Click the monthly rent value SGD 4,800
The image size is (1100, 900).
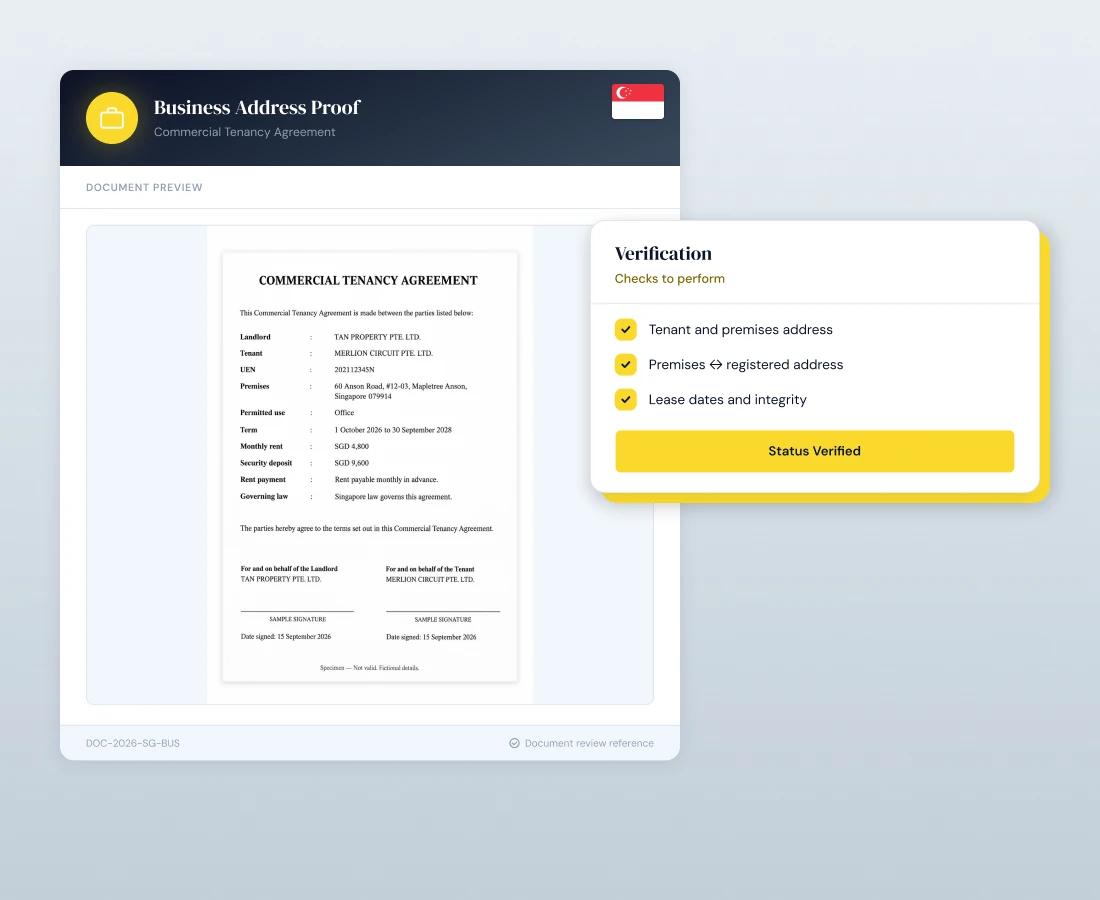[351, 446]
